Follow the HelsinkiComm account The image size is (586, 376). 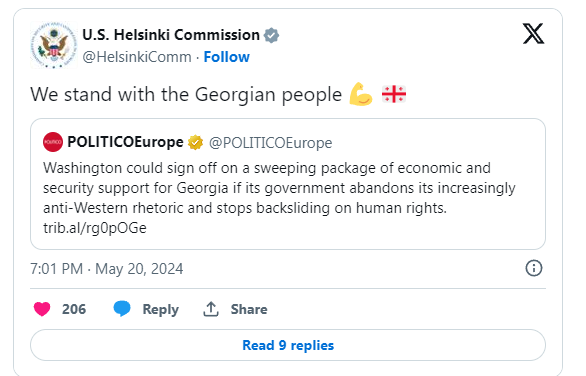point(226,57)
